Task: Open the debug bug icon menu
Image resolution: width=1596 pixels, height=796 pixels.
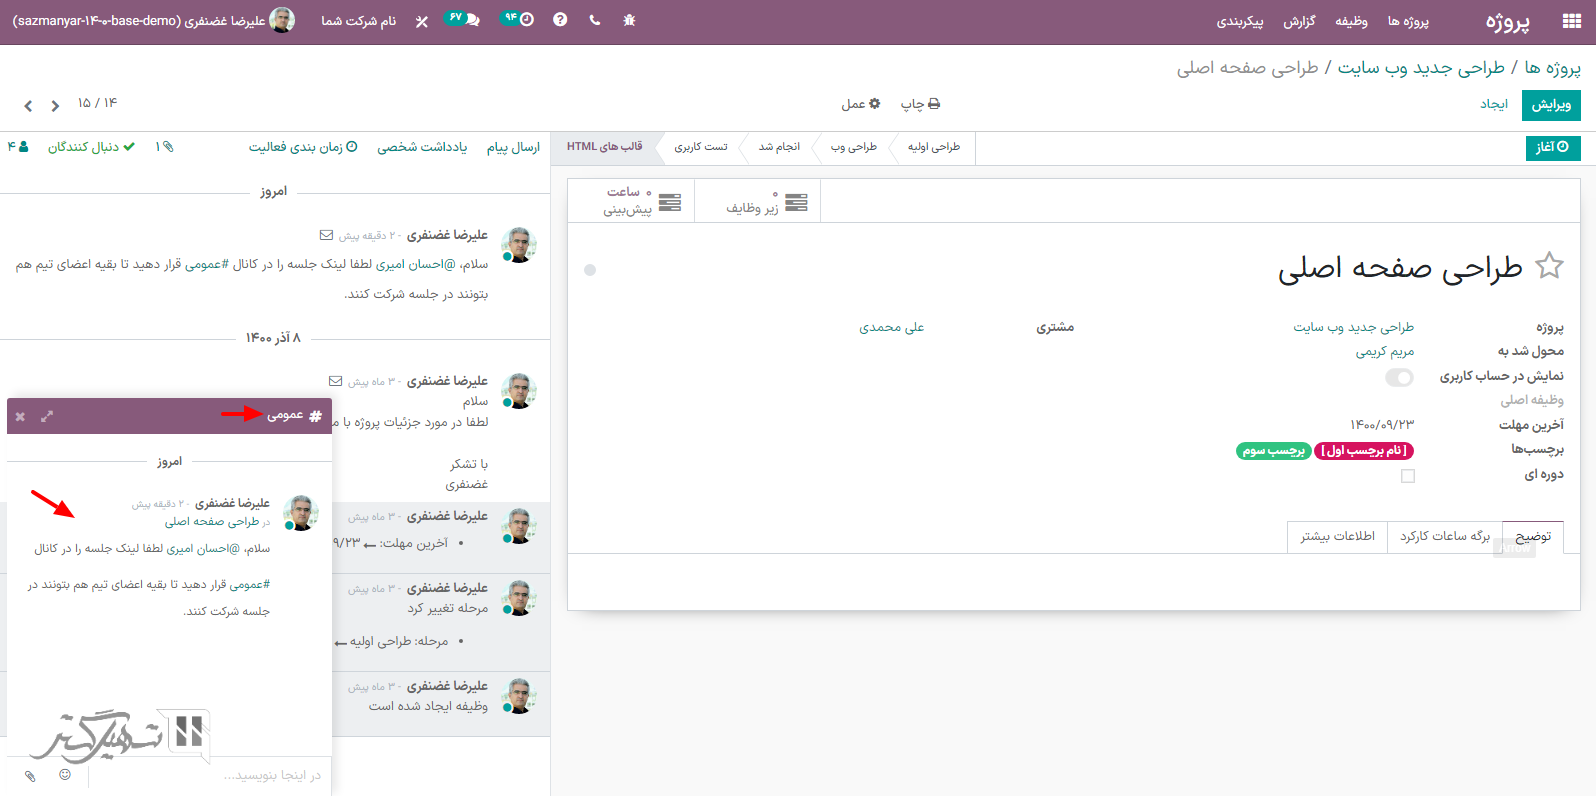Action: 629,20
